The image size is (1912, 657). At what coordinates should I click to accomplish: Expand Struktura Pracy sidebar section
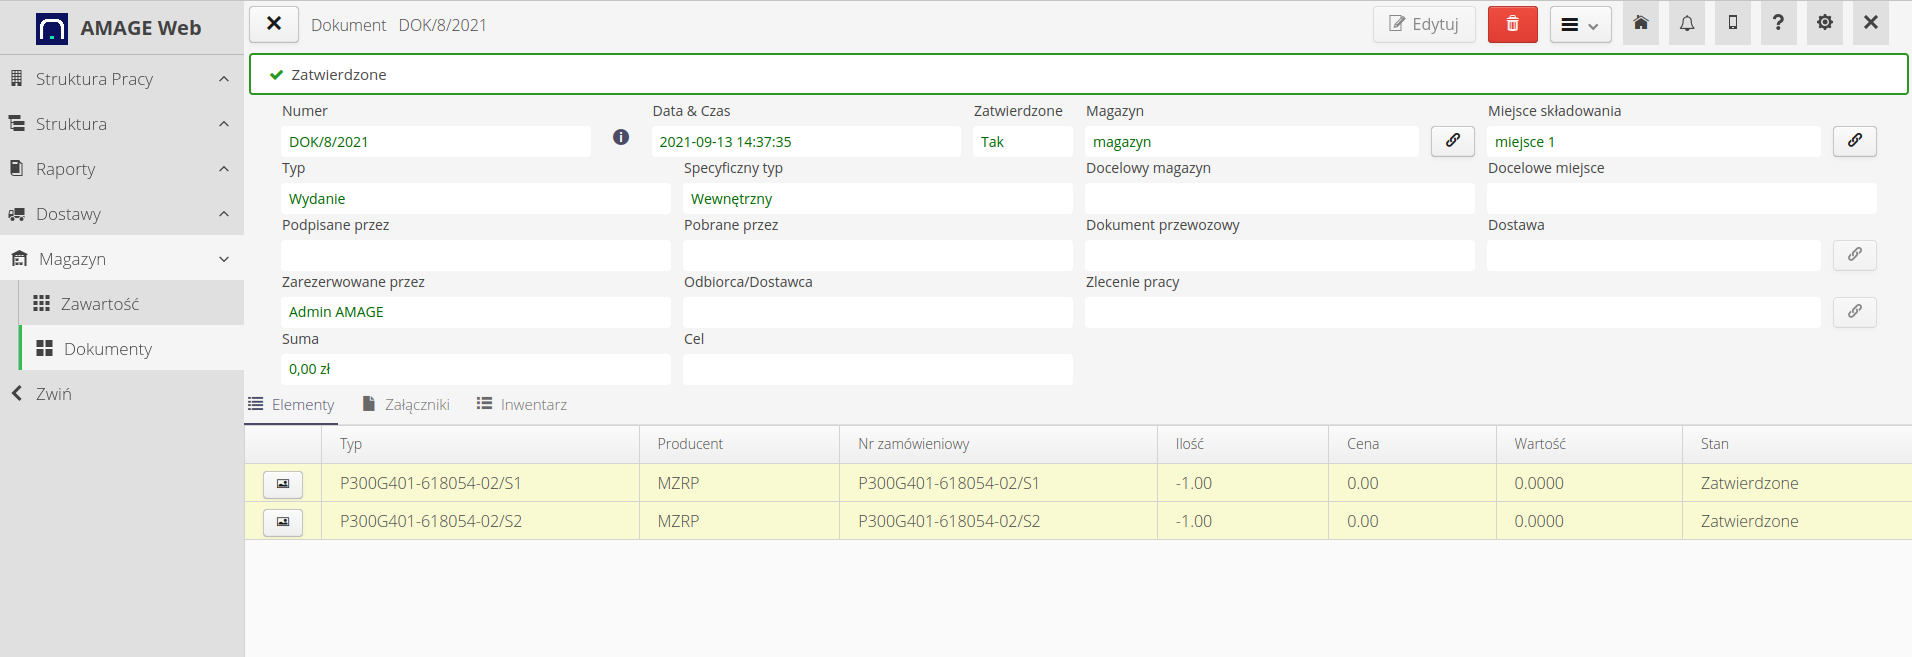[x=122, y=79]
